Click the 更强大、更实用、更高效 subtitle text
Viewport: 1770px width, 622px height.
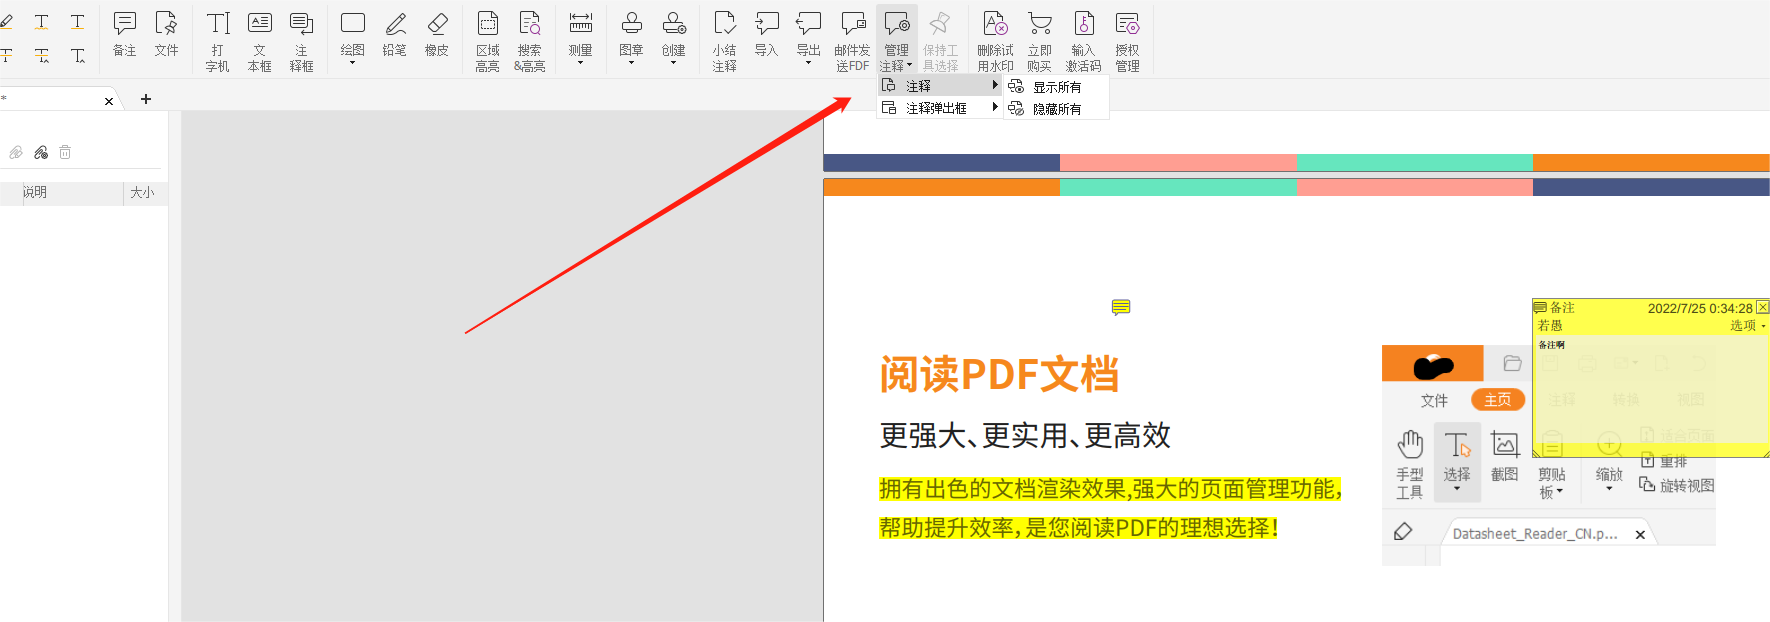point(1025,436)
